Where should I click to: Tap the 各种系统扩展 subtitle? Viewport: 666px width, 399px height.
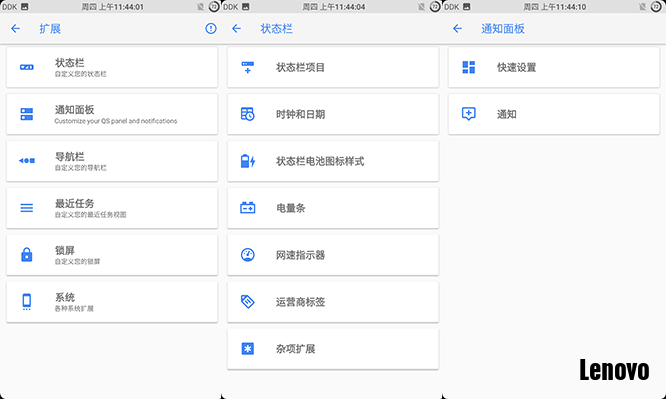74,308
